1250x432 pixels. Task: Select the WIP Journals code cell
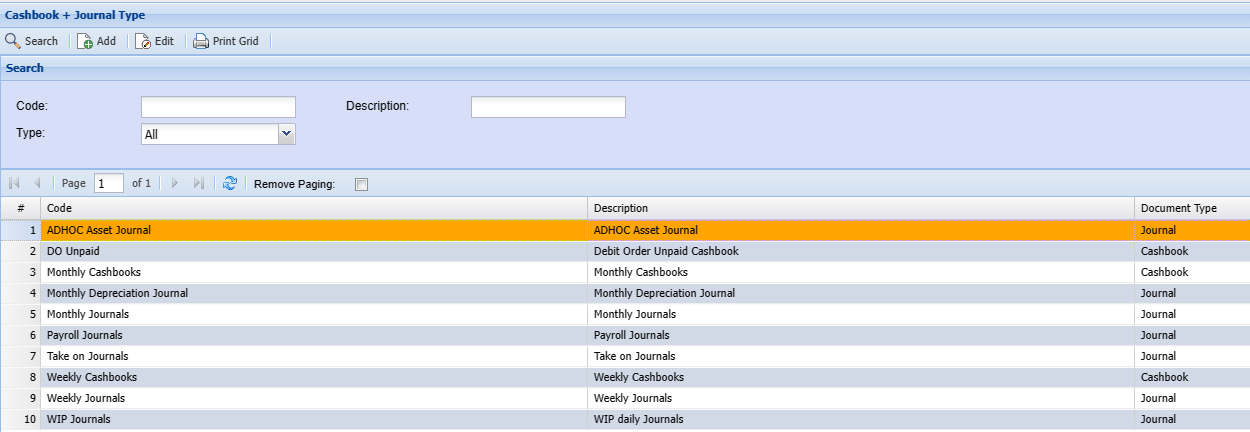coord(314,419)
